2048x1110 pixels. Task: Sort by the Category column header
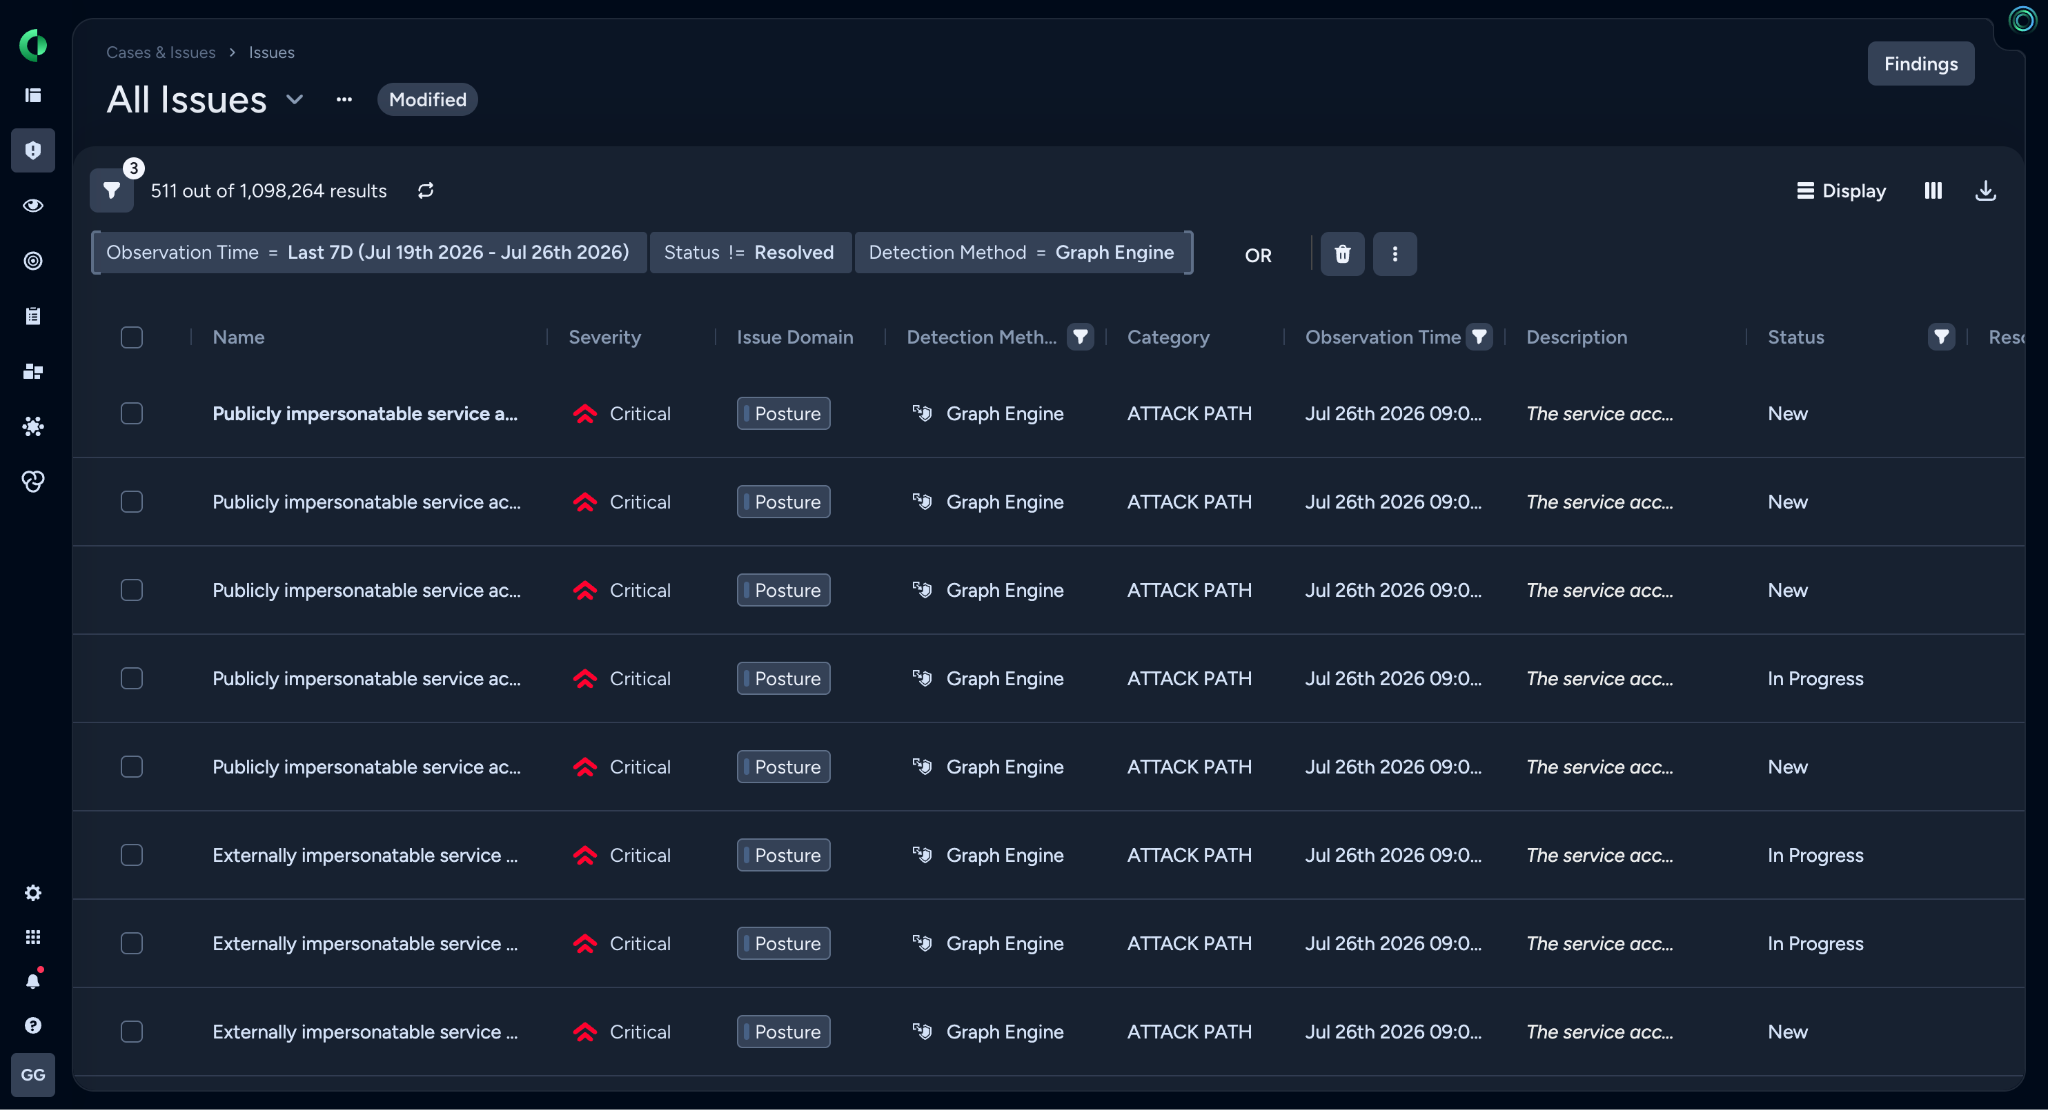[1168, 337]
